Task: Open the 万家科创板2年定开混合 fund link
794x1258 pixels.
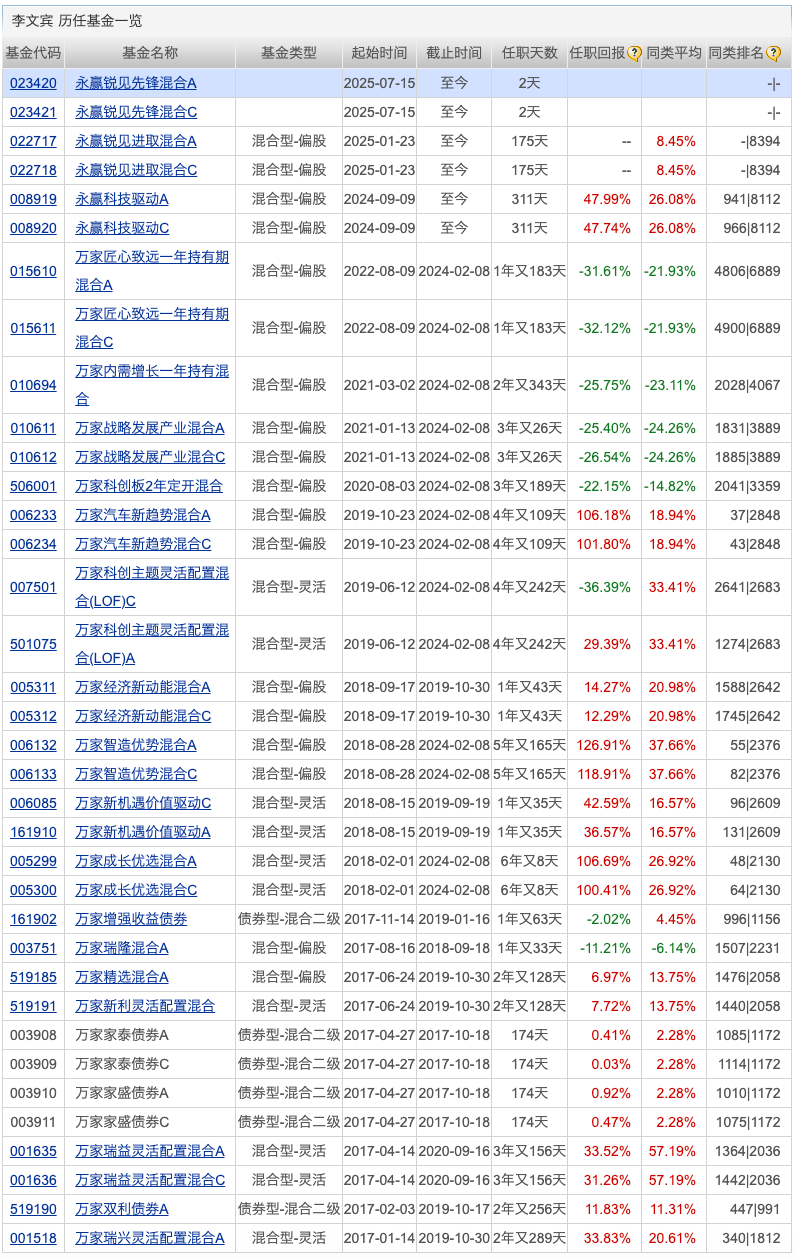Action: pos(149,486)
